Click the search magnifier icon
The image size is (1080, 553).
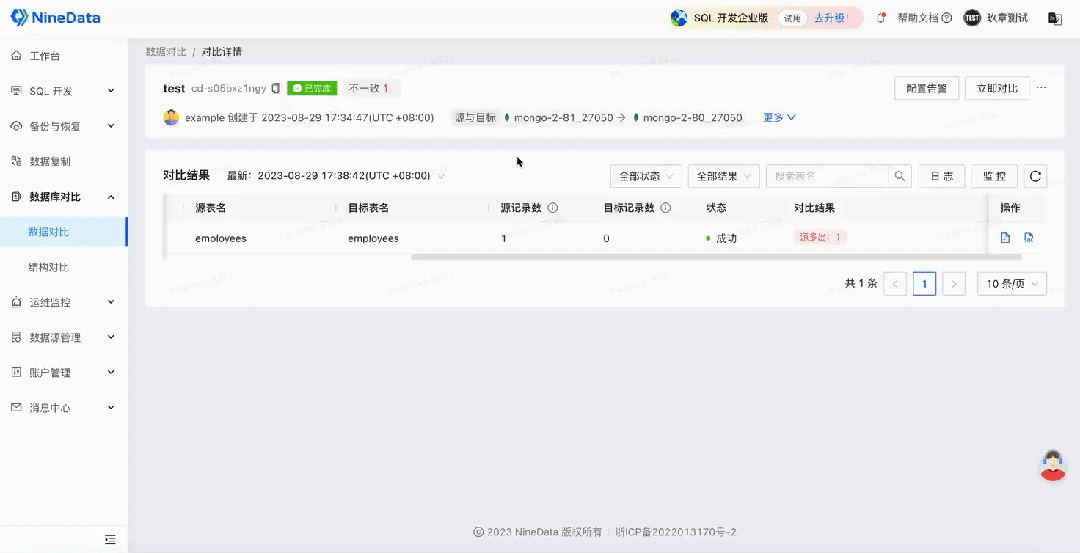pyautogui.click(x=900, y=176)
